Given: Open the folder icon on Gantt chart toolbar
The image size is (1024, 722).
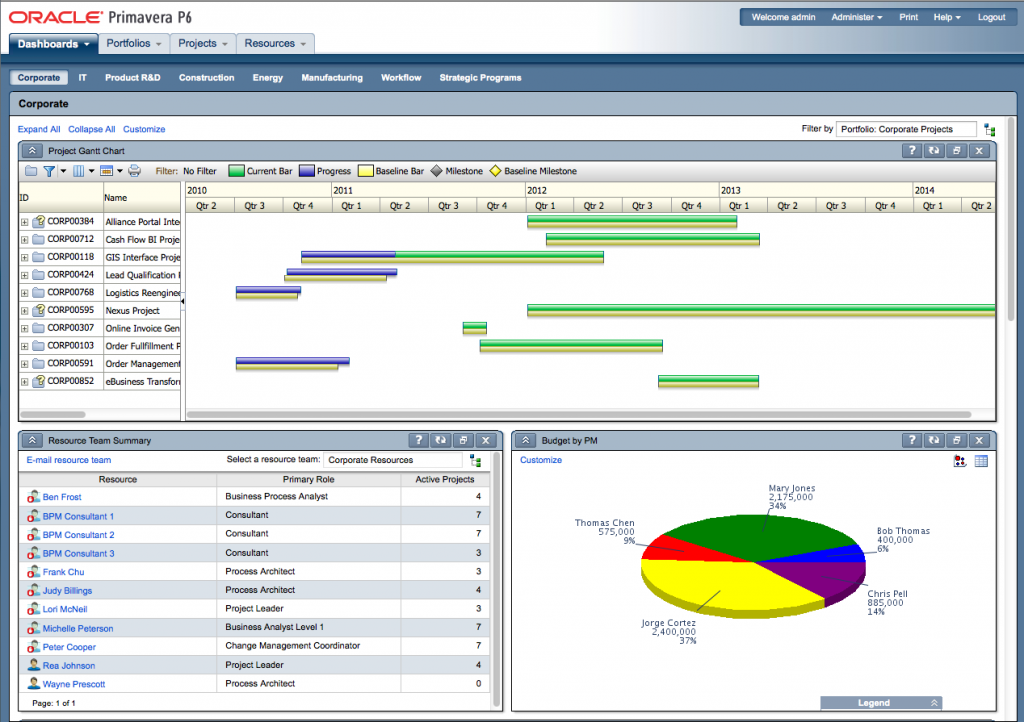Looking at the screenshot, I should (x=31, y=171).
